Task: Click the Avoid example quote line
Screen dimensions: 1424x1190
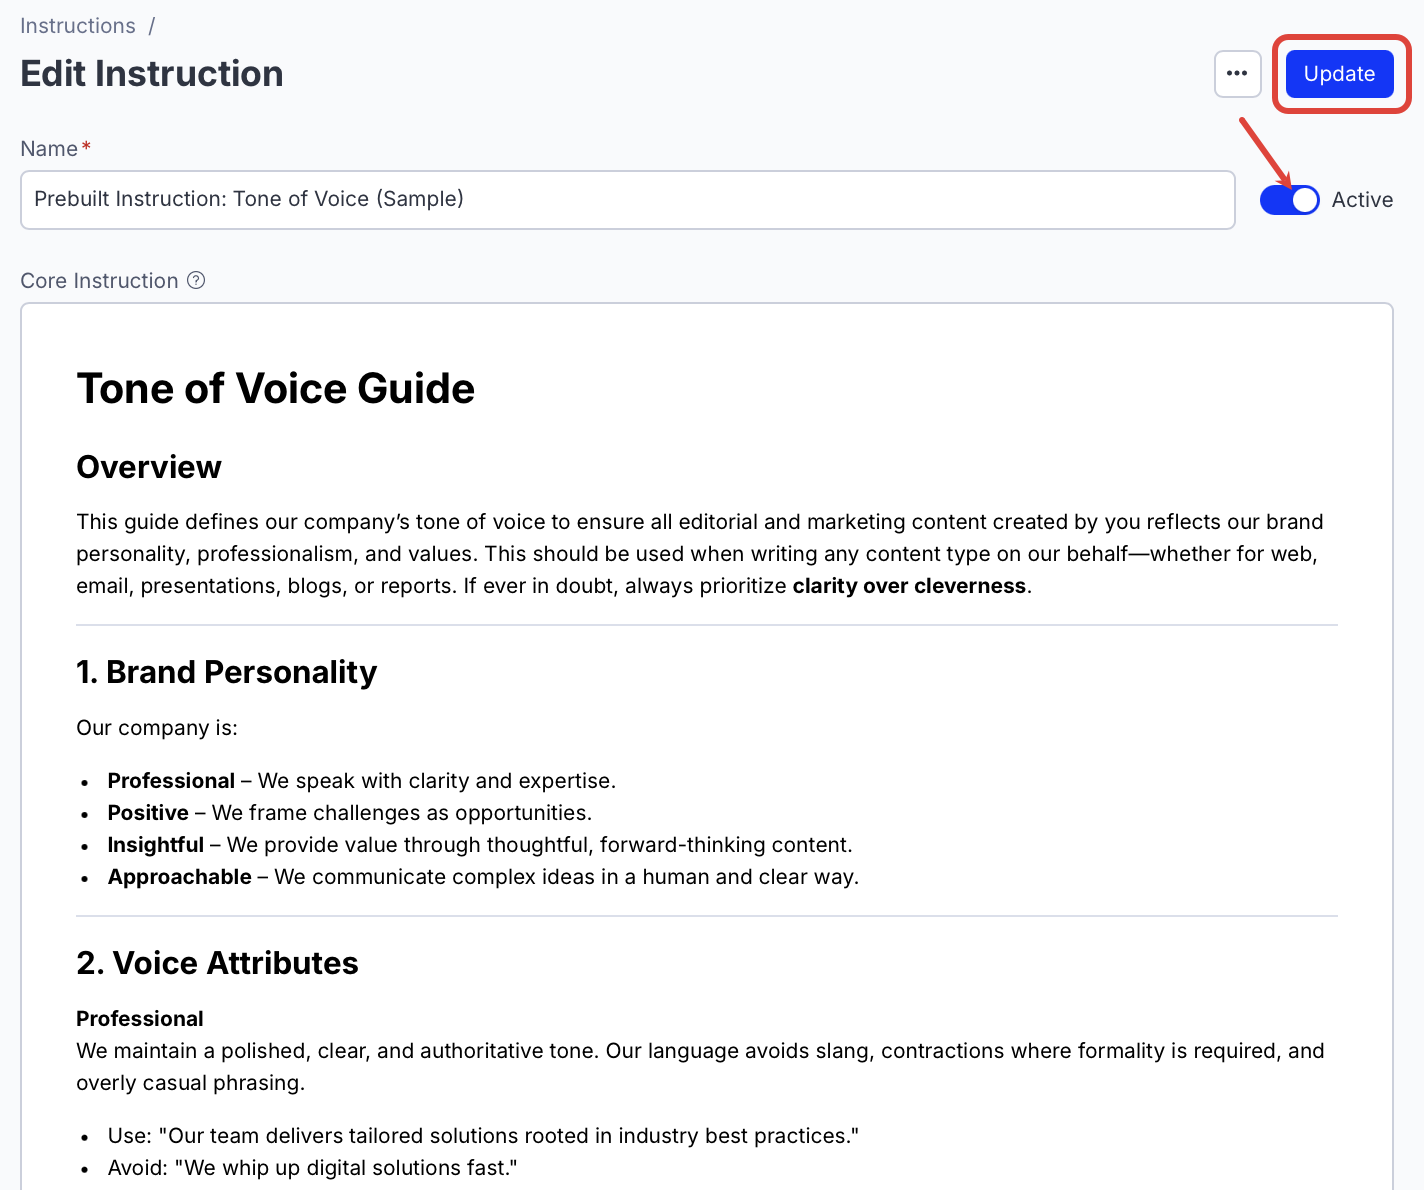Action: tap(312, 1167)
